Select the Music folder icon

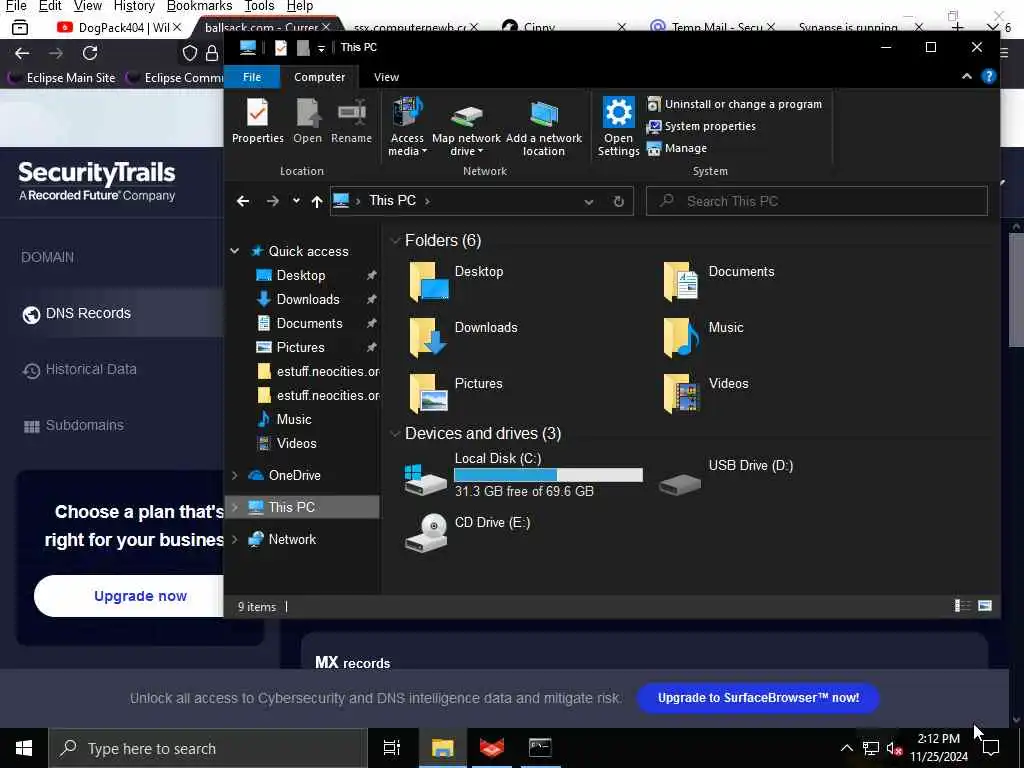[x=681, y=338]
